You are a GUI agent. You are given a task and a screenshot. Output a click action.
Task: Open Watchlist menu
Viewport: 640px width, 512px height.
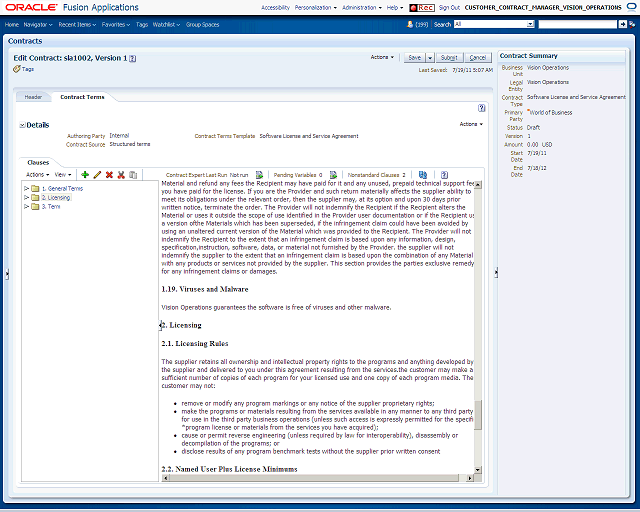166,24
